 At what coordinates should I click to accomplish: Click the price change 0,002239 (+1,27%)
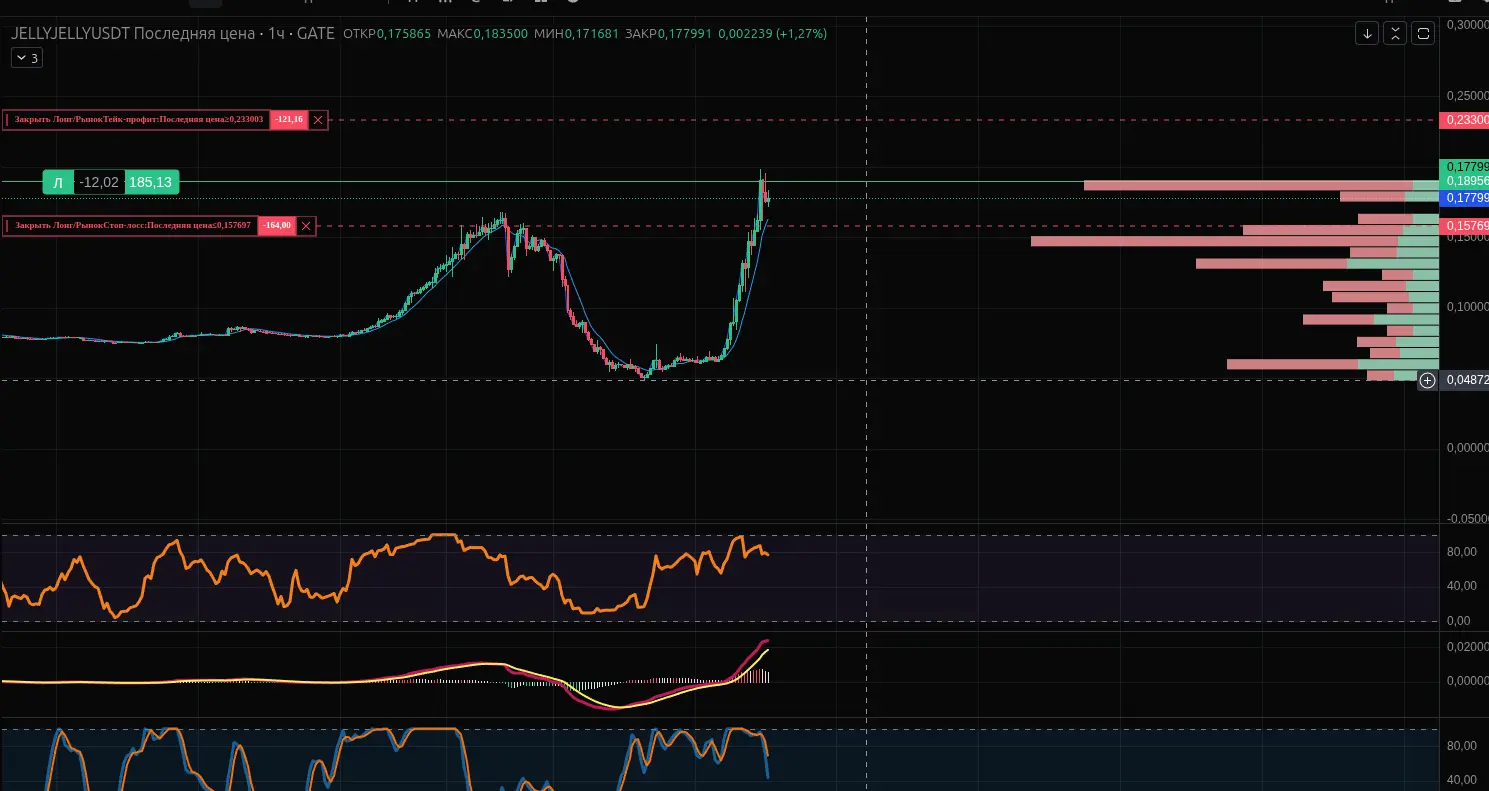click(772, 33)
